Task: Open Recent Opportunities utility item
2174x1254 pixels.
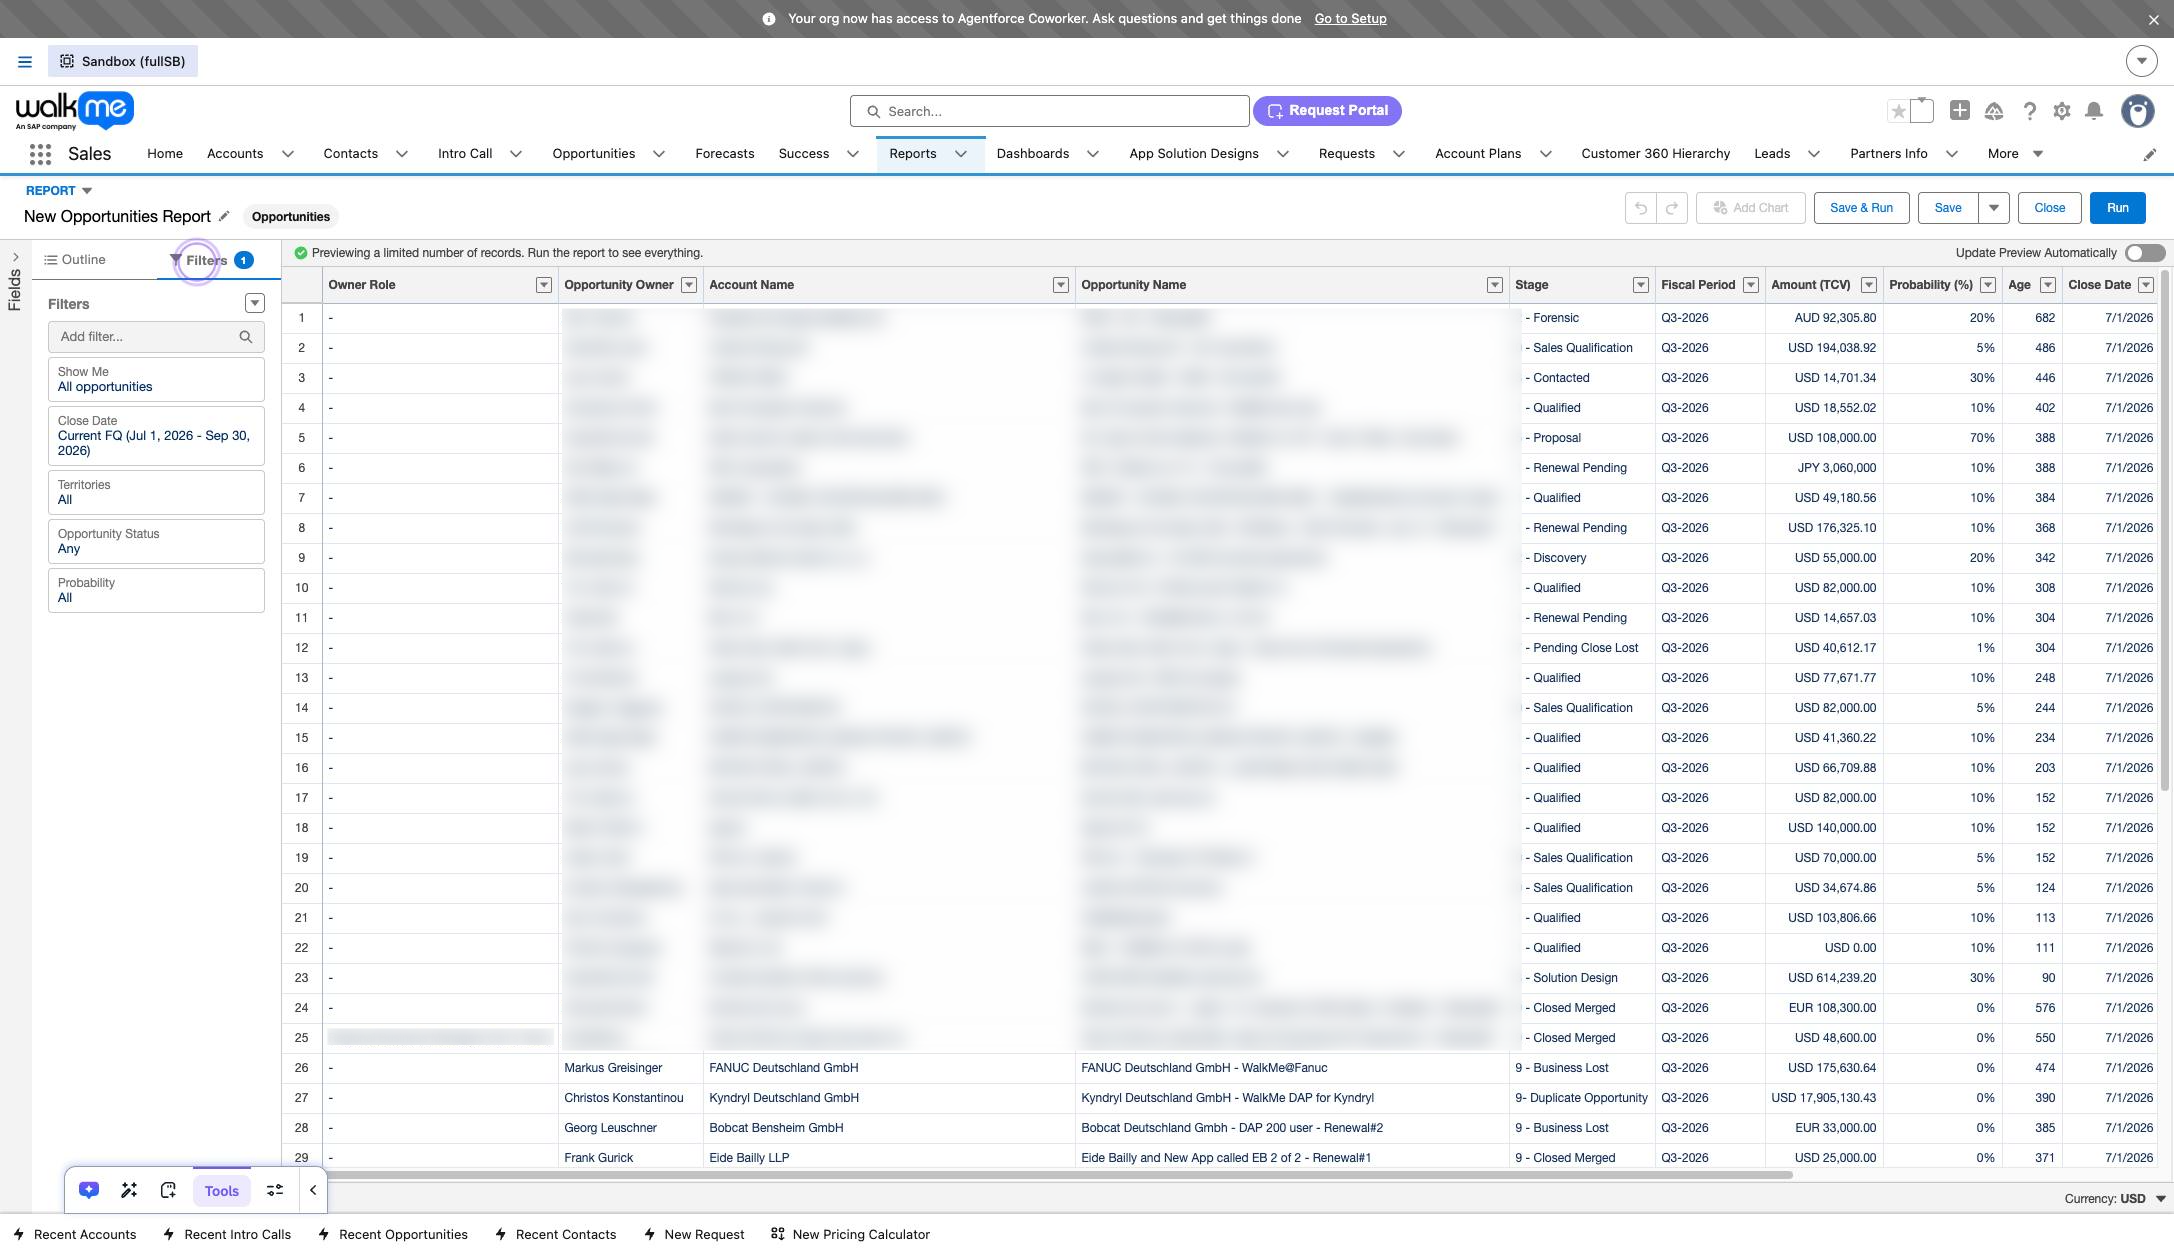Action: coord(393,1235)
